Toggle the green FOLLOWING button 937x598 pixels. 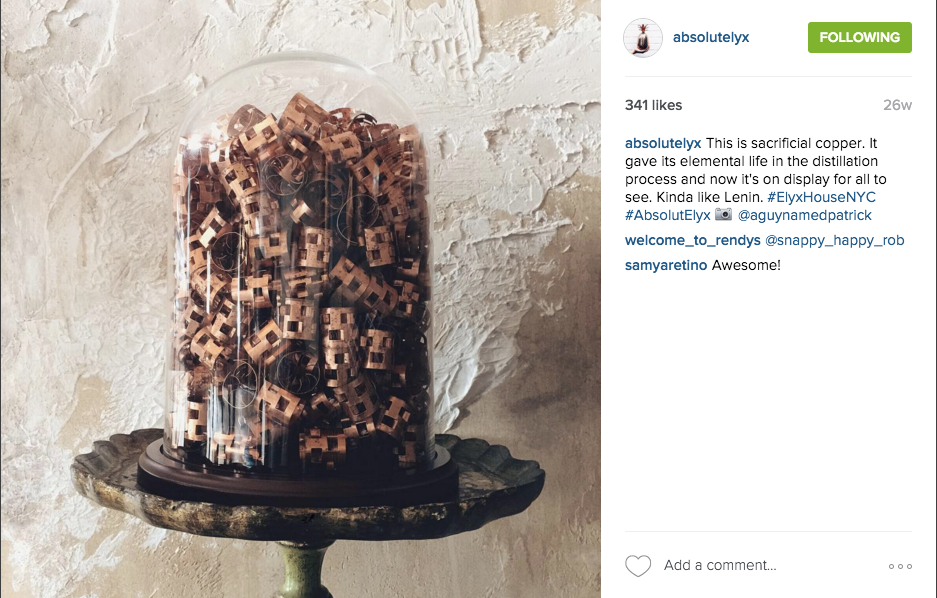(x=859, y=37)
